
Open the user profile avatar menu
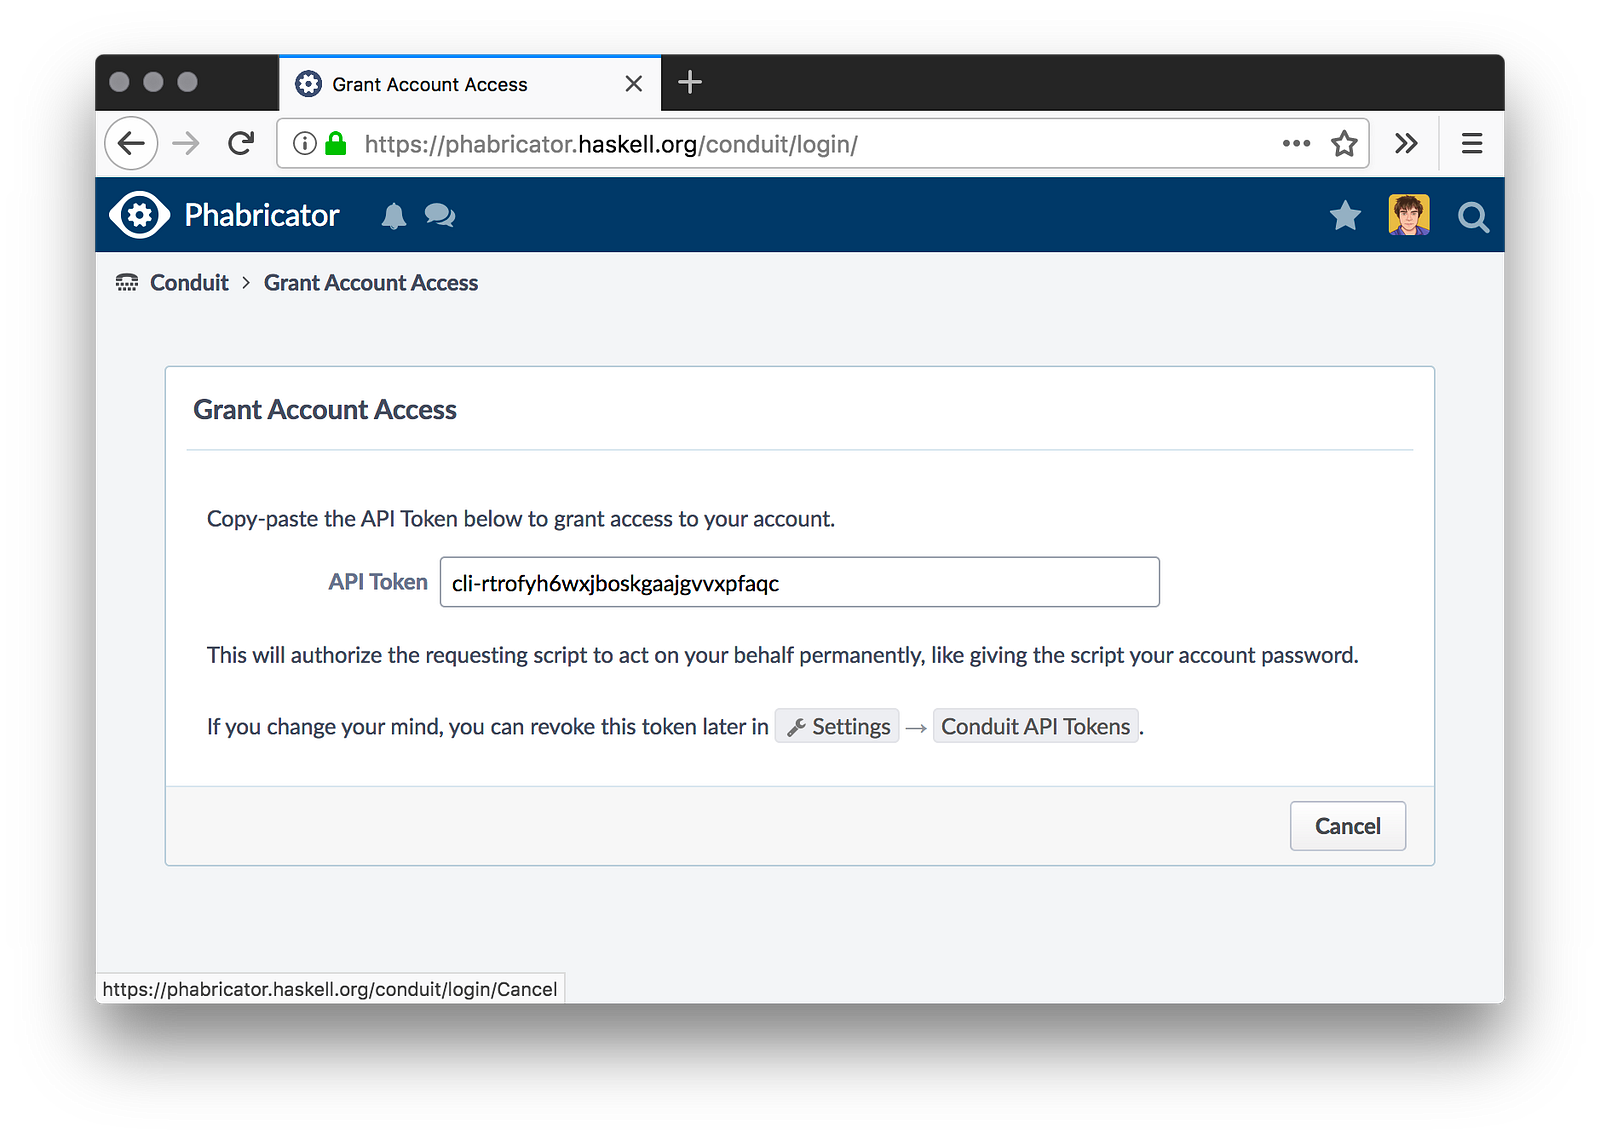1409,215
